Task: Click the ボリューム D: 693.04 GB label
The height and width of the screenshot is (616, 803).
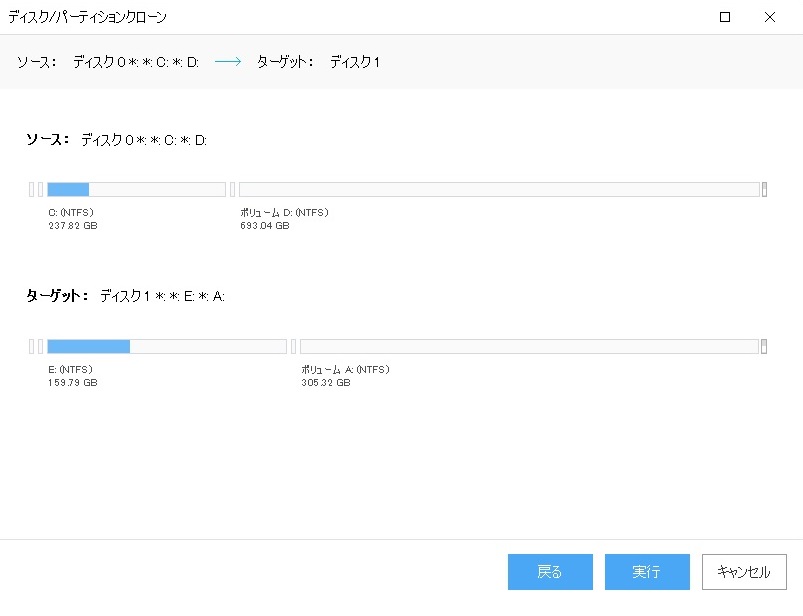Action: pos(284,219)
